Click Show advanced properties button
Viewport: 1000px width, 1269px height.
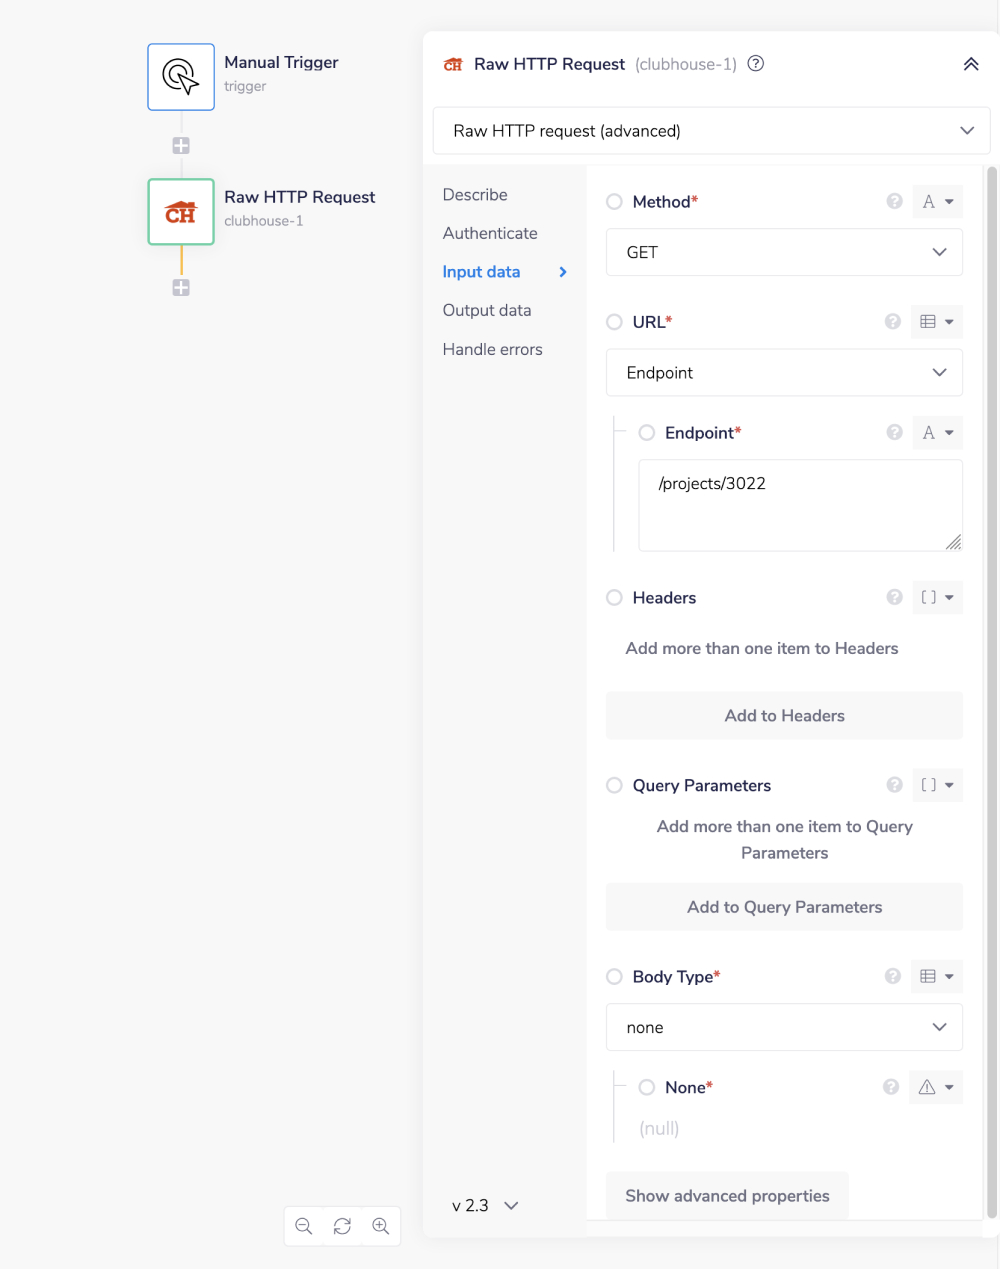[x=727, y=1196]
